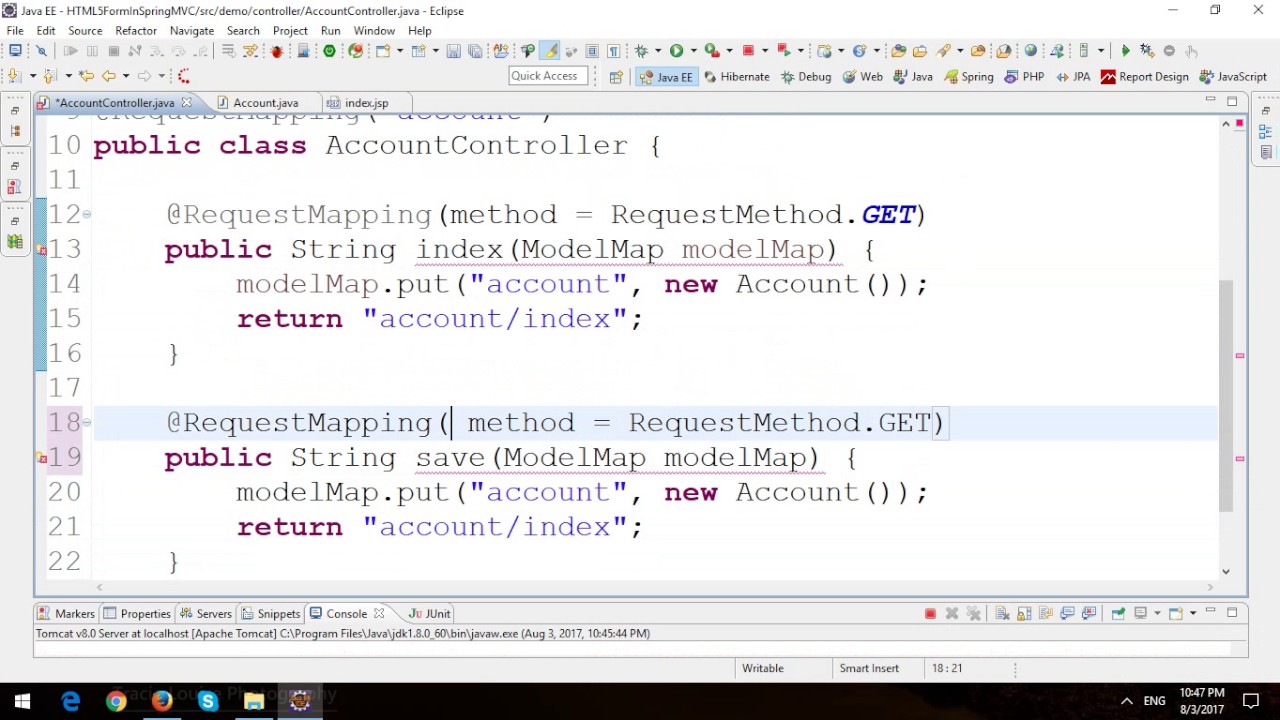Switch to JavaScript perspective

click(1233, 76)
